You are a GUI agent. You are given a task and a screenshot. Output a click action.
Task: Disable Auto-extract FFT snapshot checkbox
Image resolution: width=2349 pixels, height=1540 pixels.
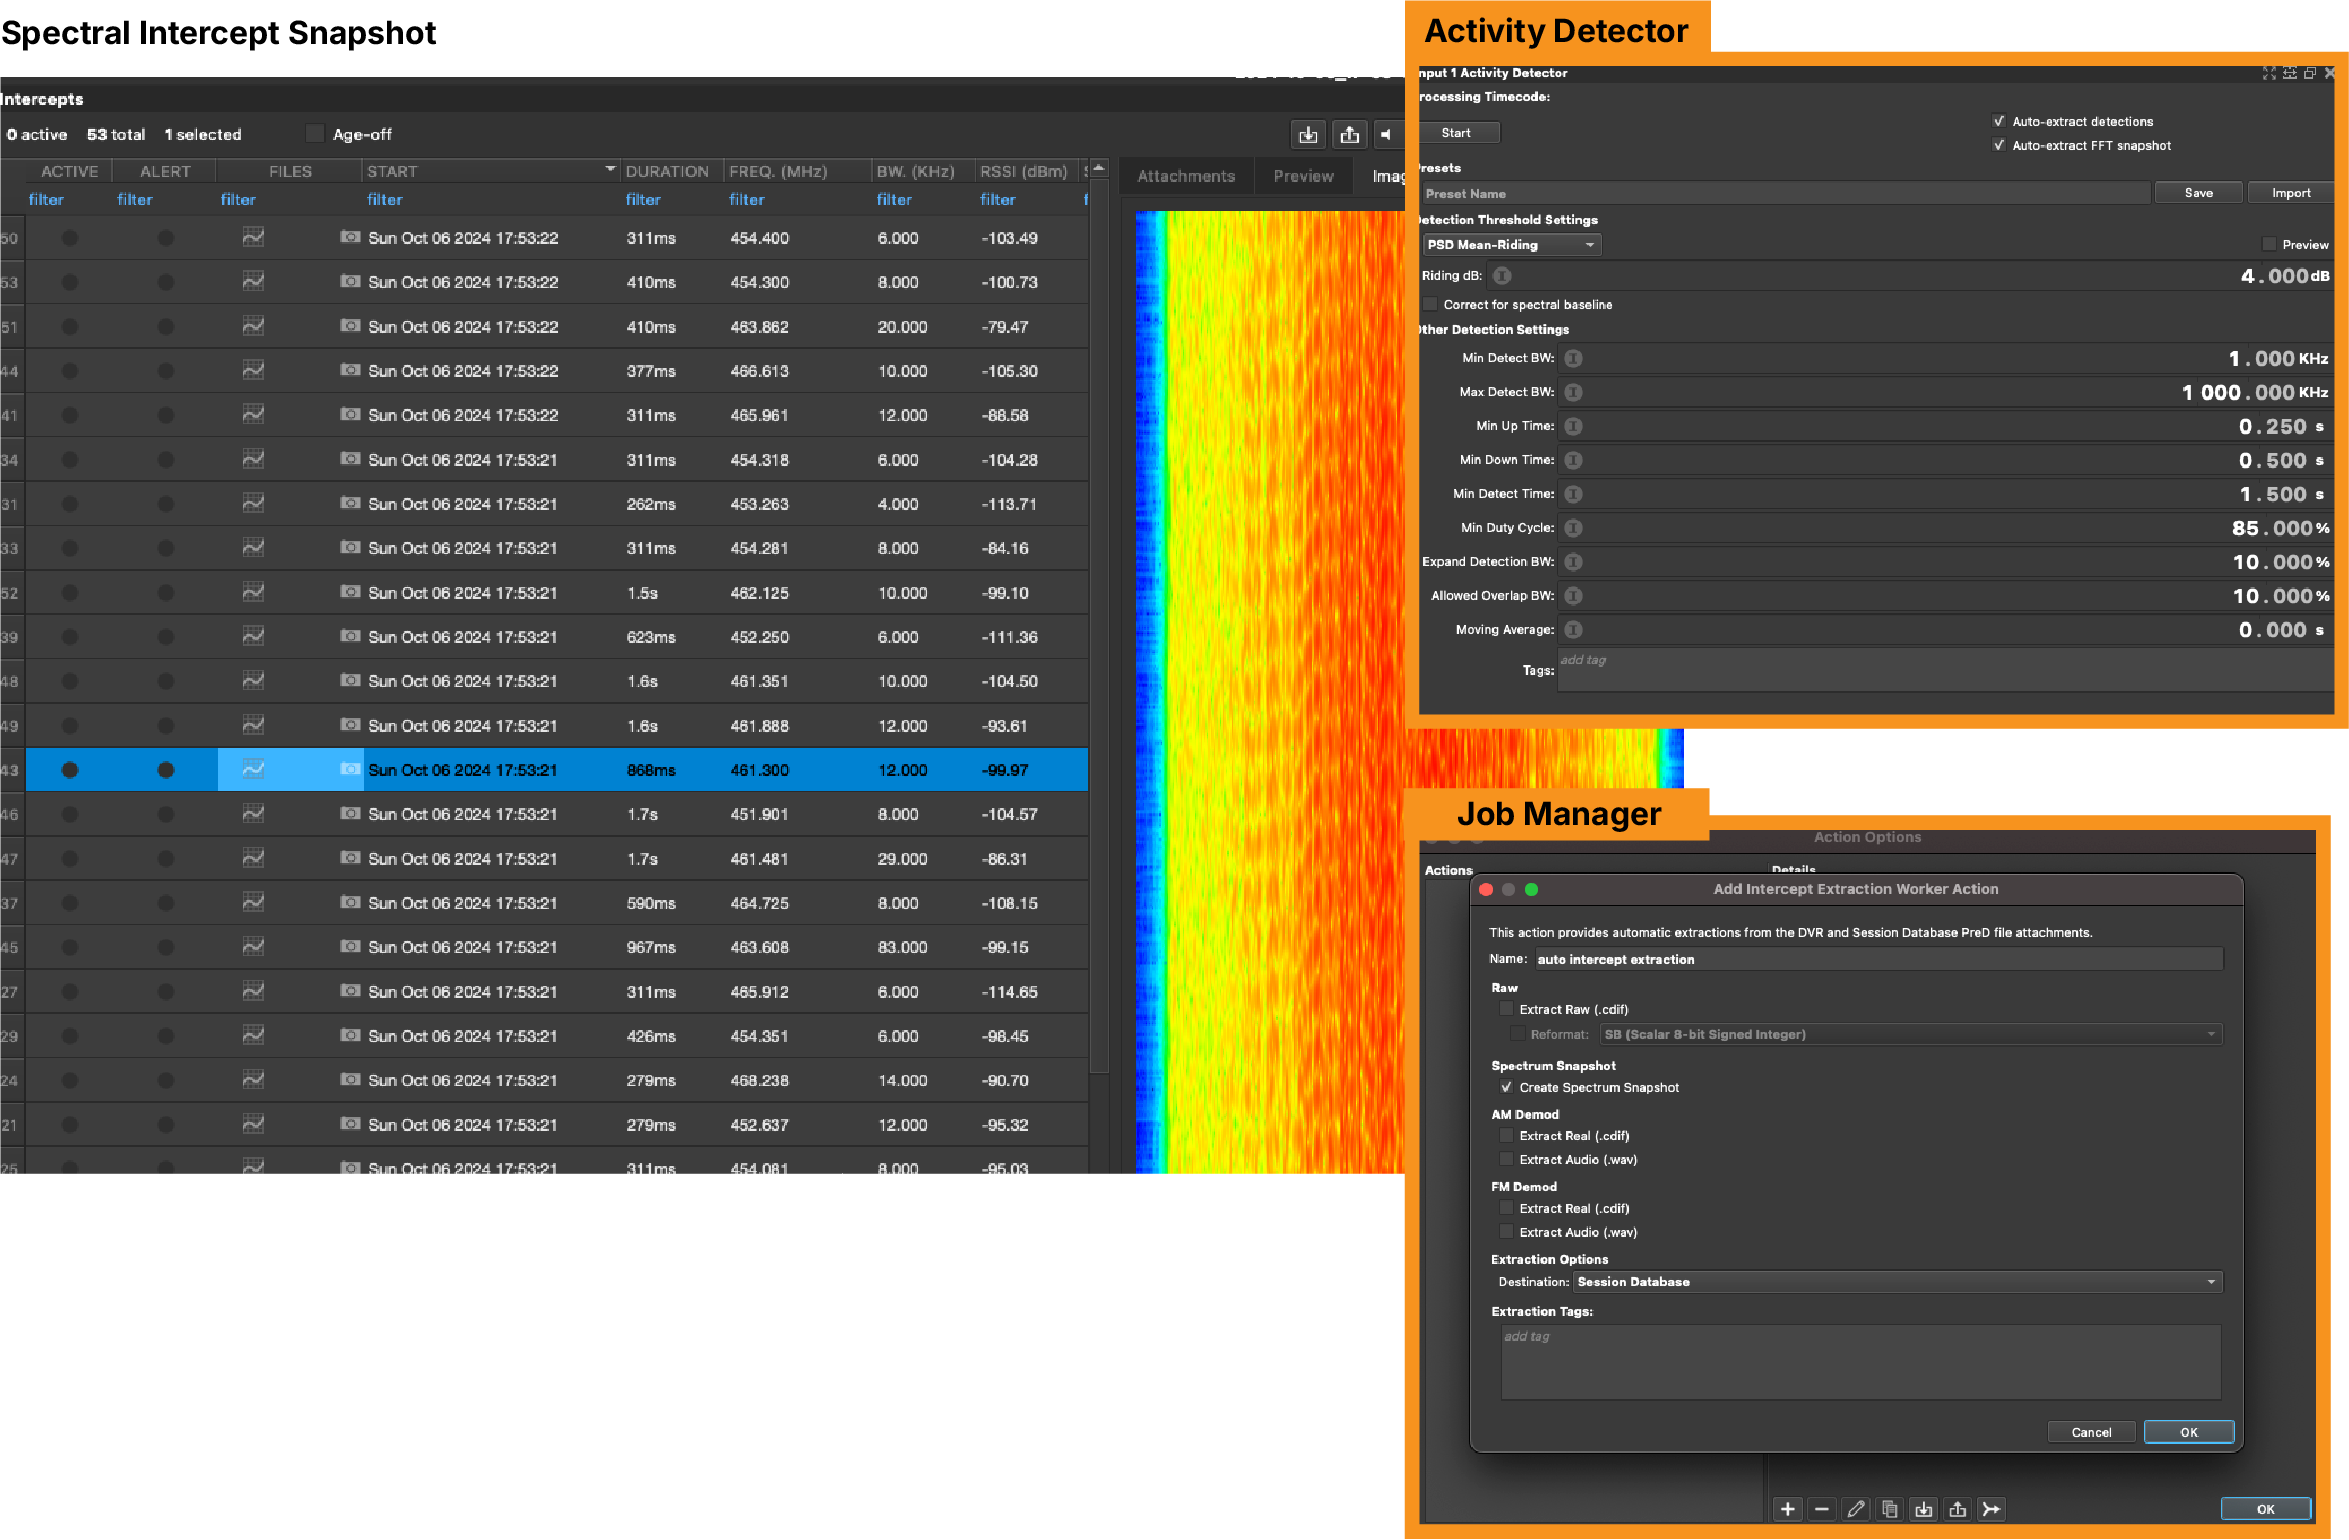[1999, 146]
